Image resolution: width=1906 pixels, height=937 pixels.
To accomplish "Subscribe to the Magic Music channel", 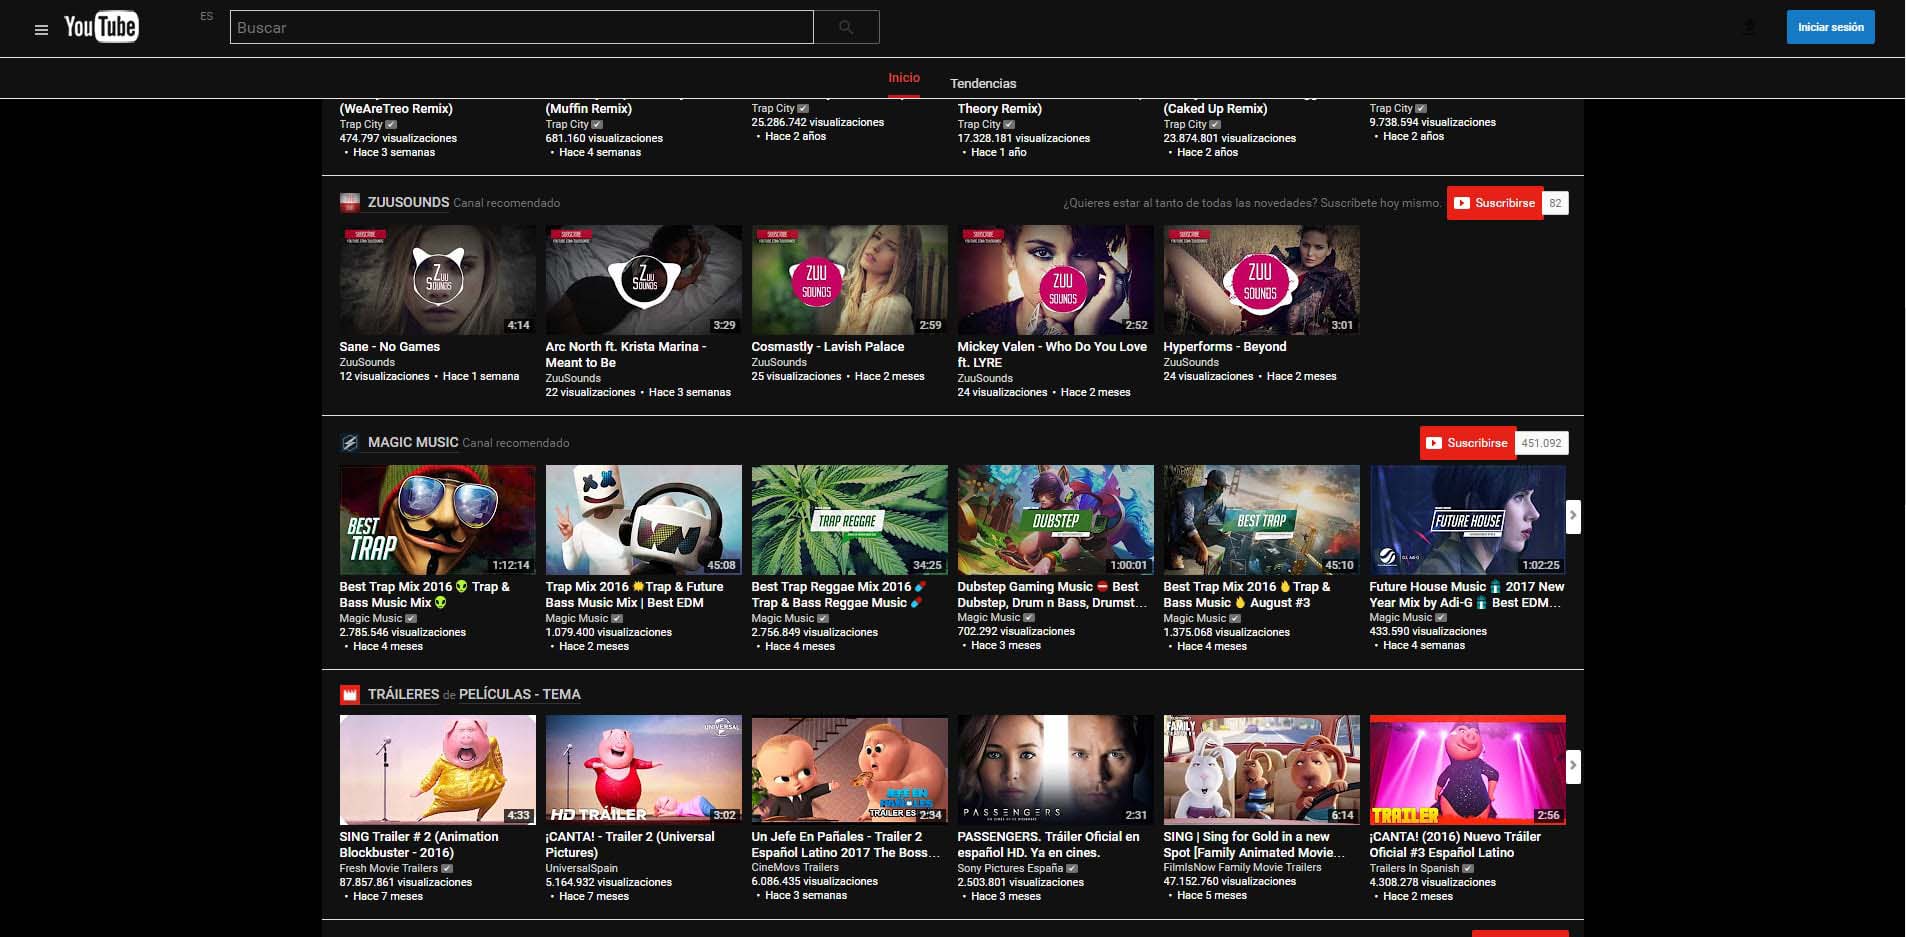I will (x=1467, y=443).
